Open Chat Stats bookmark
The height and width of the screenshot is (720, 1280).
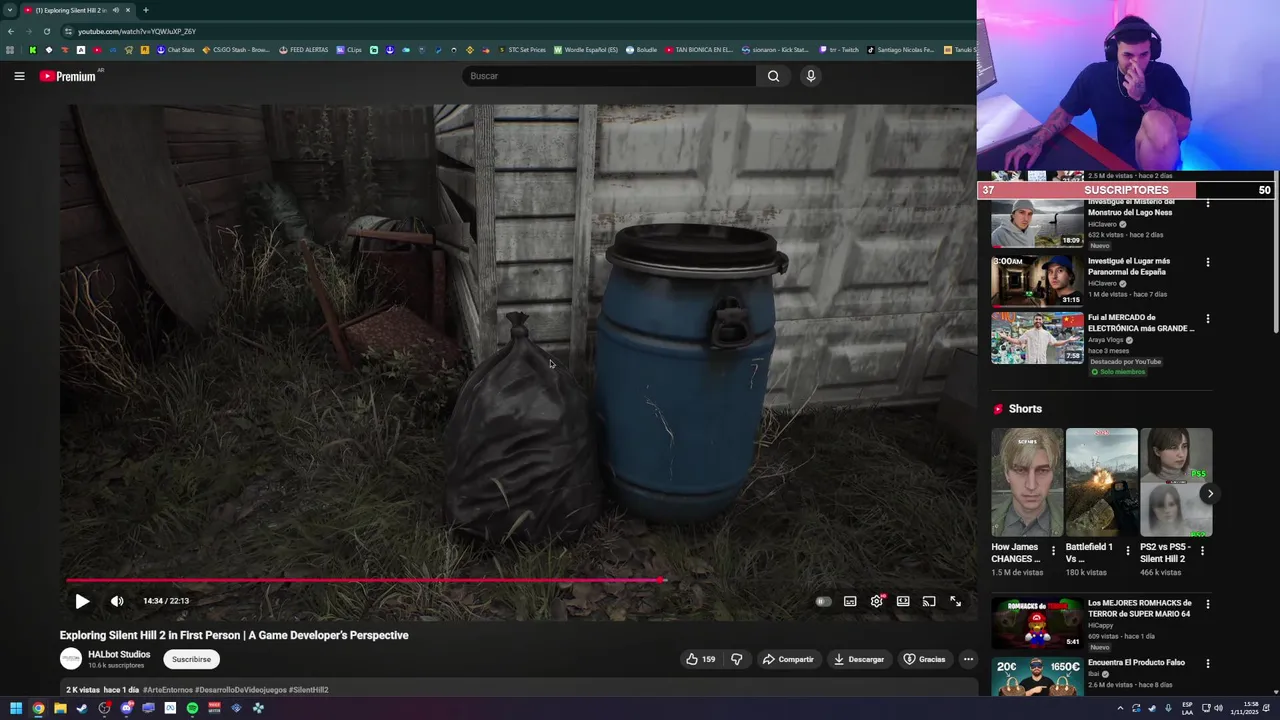tap(175, 49)
